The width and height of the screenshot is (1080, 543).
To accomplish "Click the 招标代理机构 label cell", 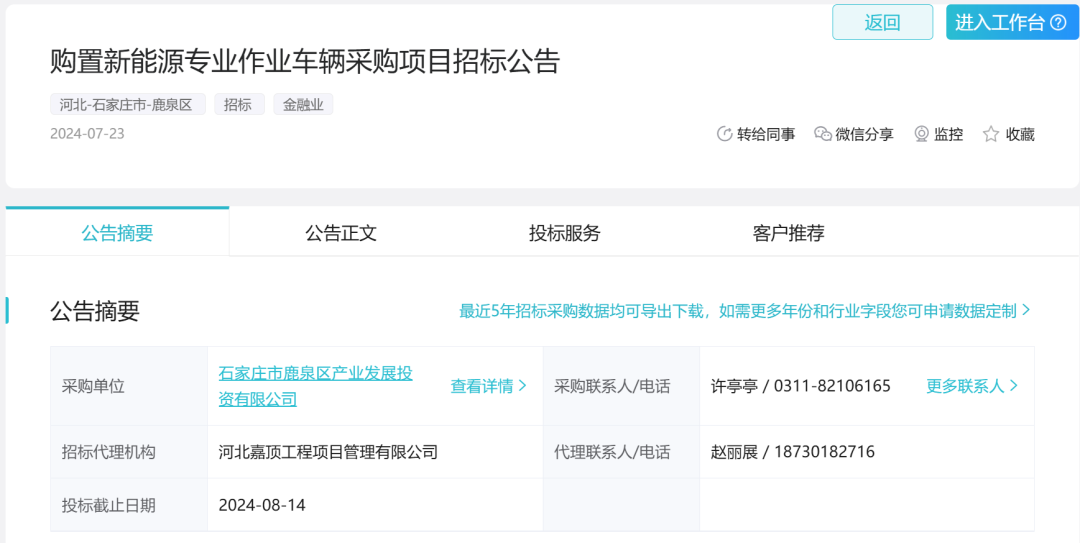I will coord(129,452).
